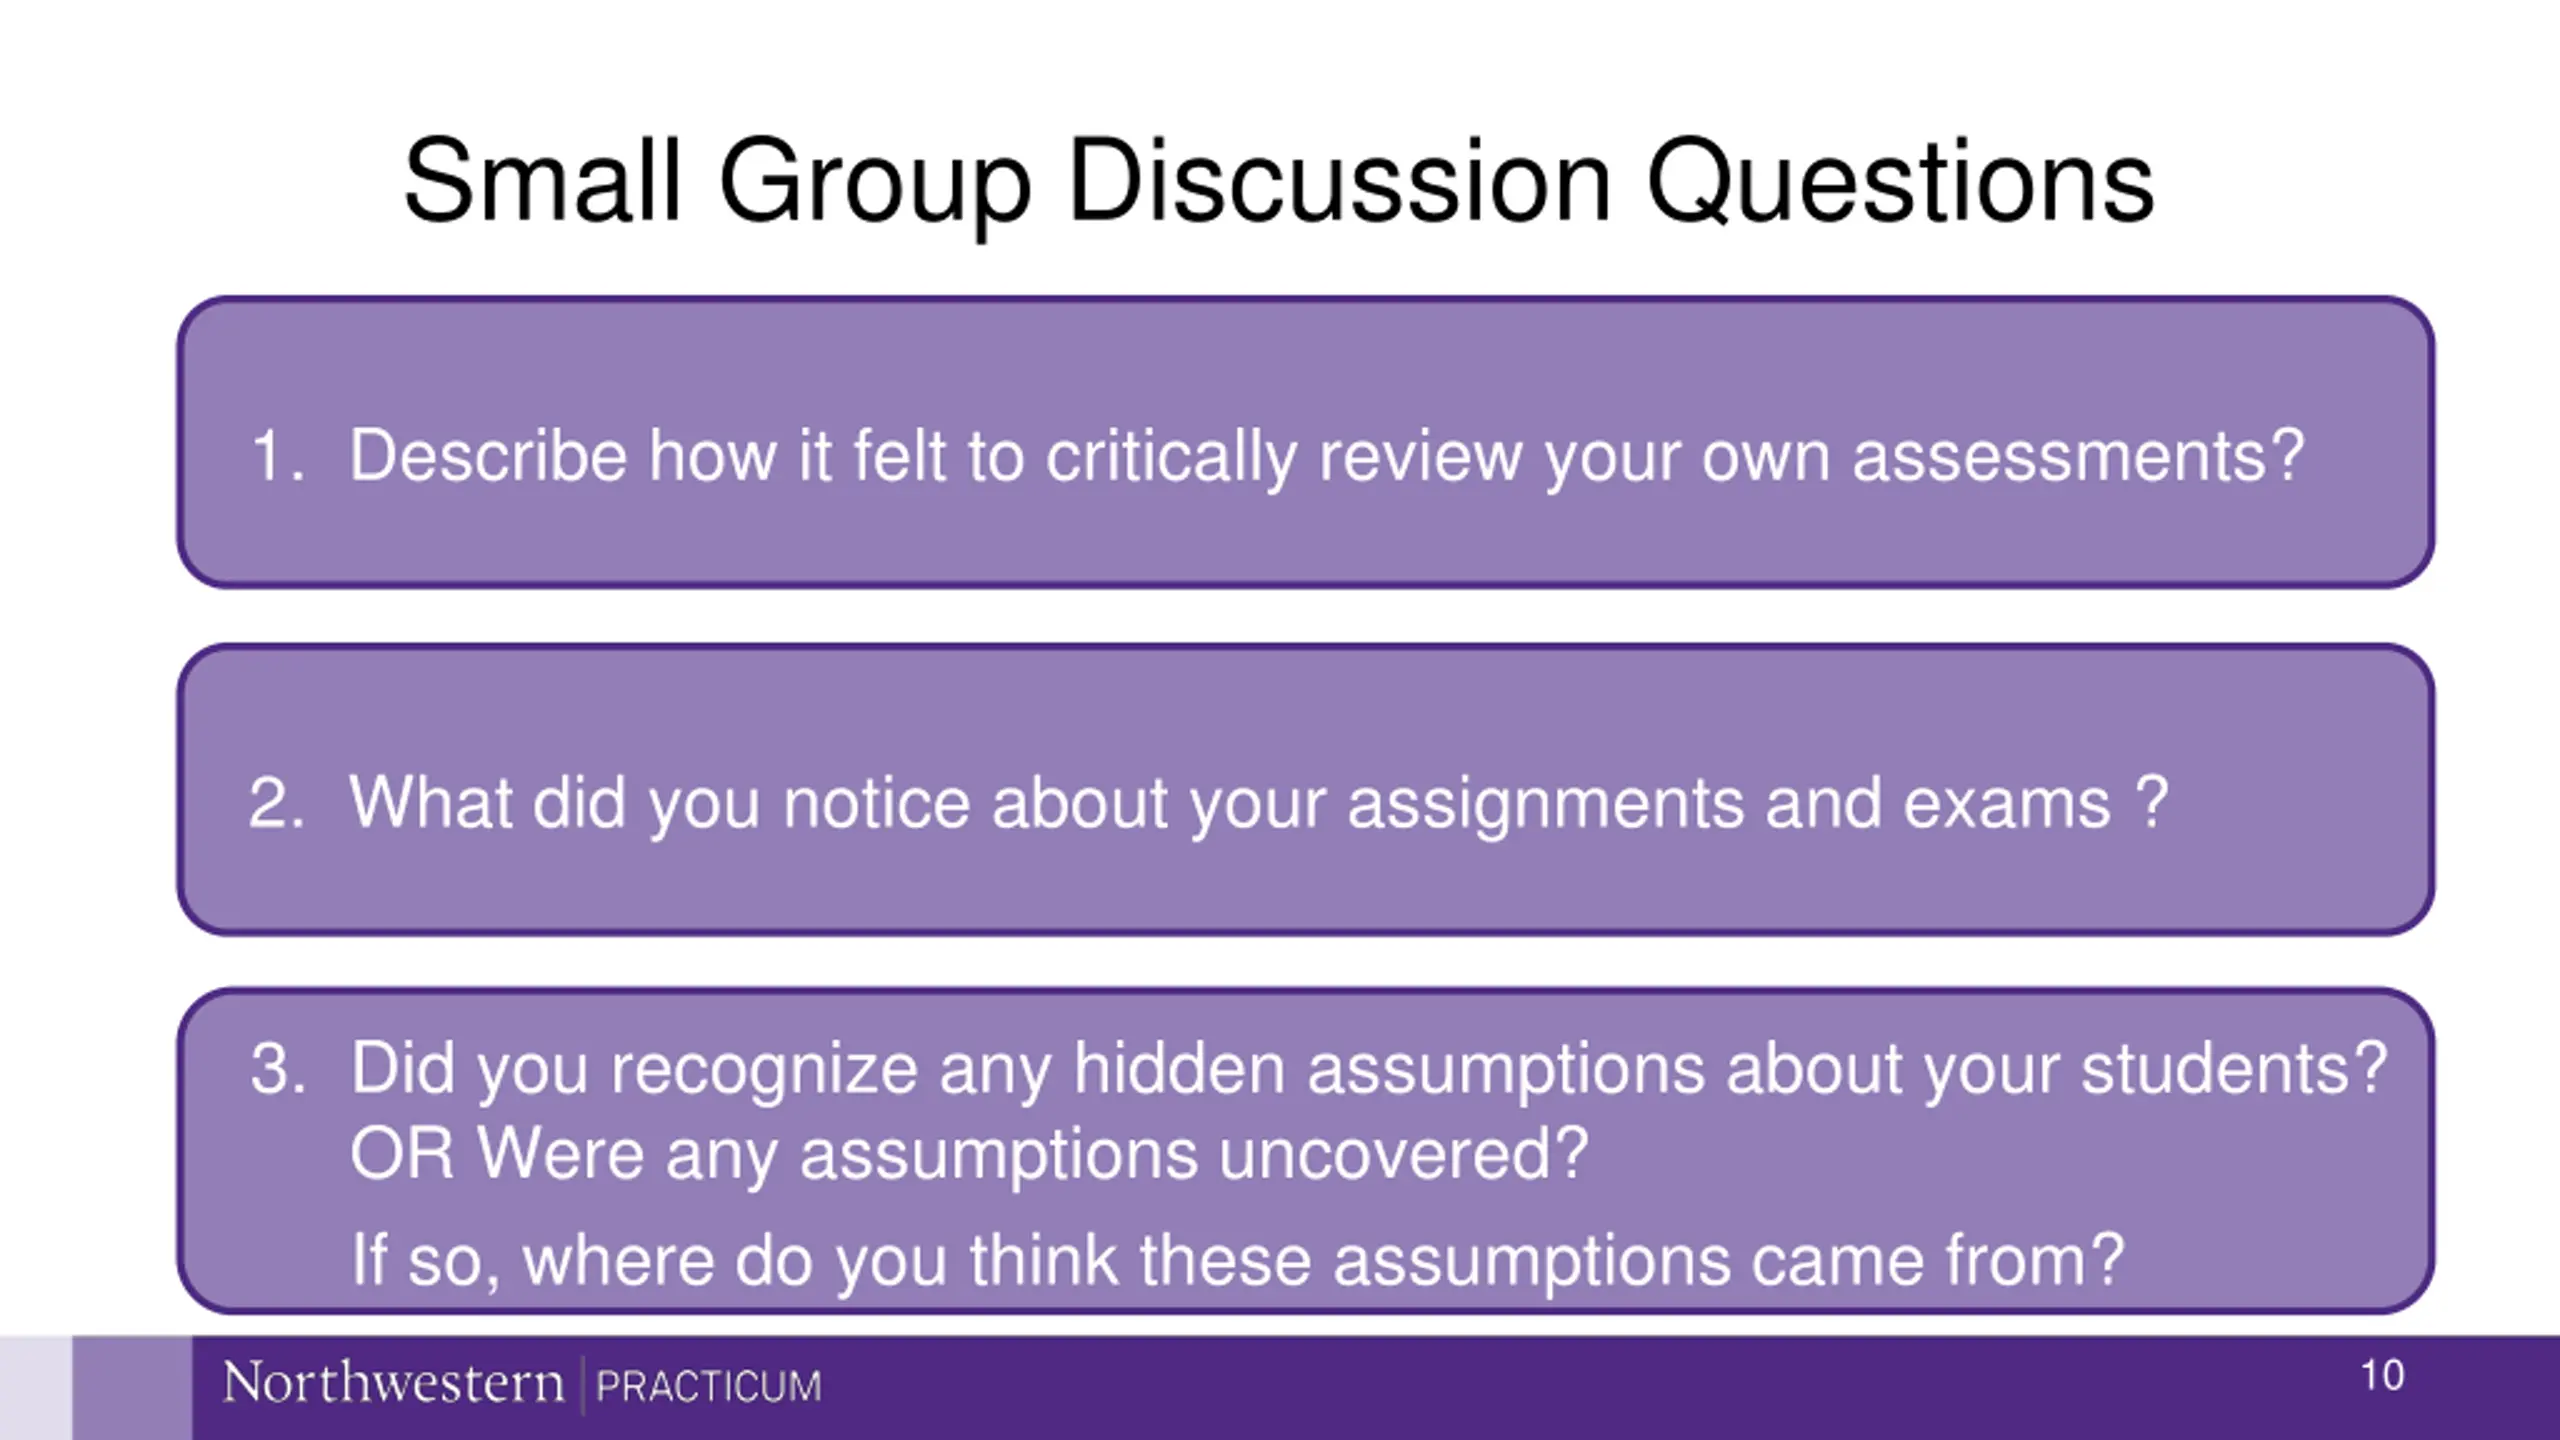The height and width of the screenshot is (1440, 2560).
Task: Select the line OR Were any assumptions uncovered?
Action: (x=969, y=1155)
